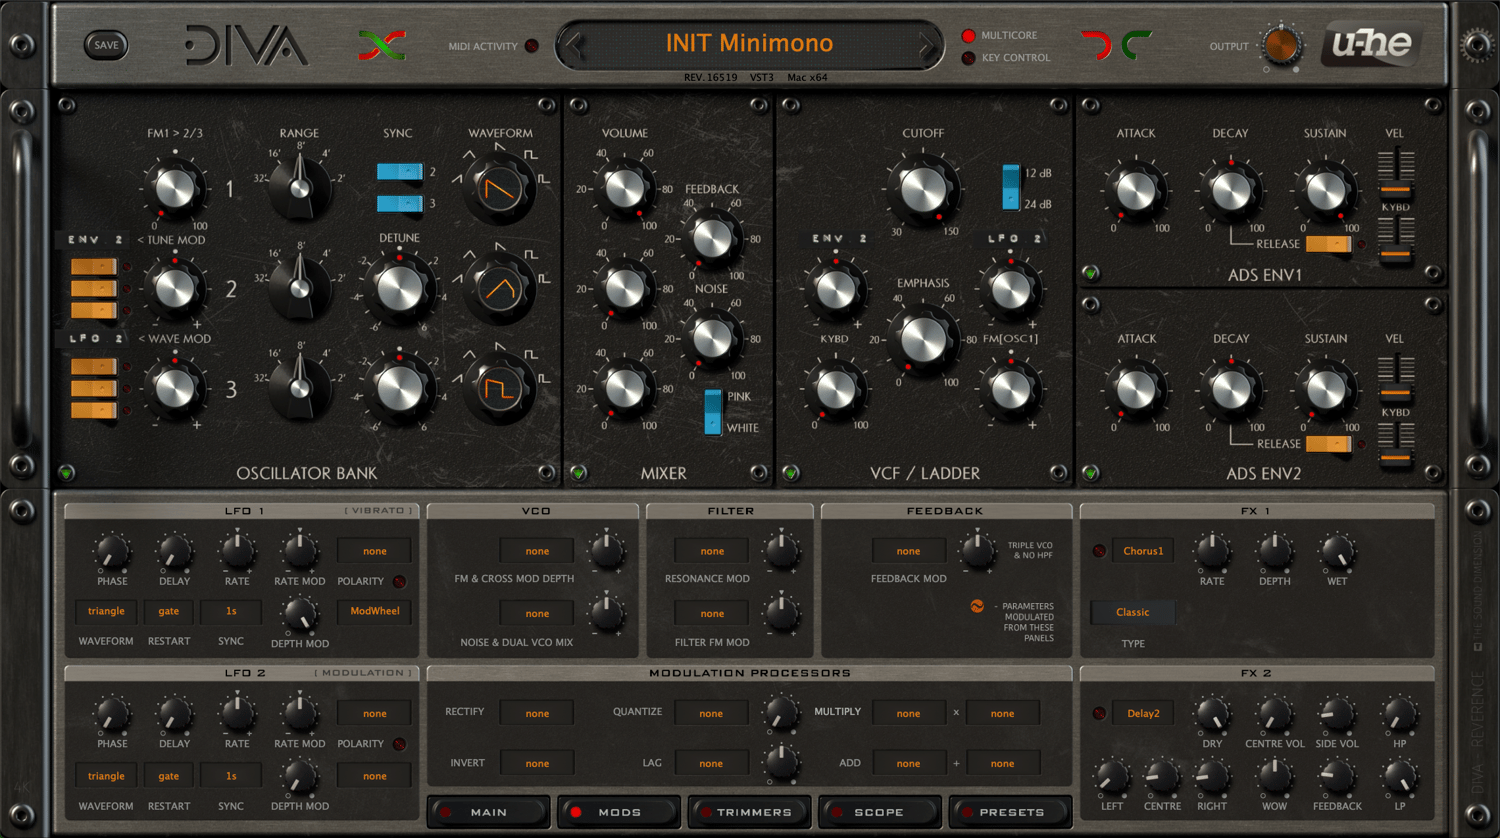Screen dimensions: 1500x838
Task: Select oscillator 1 waveform display
Action: click(499, 189)
